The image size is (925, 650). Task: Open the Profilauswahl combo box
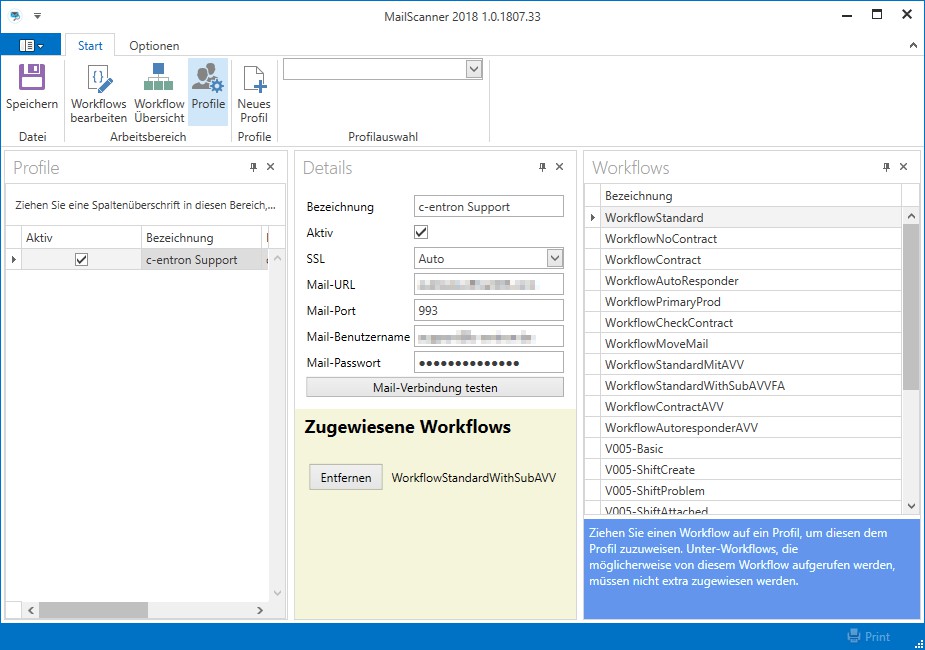(474, 69)
